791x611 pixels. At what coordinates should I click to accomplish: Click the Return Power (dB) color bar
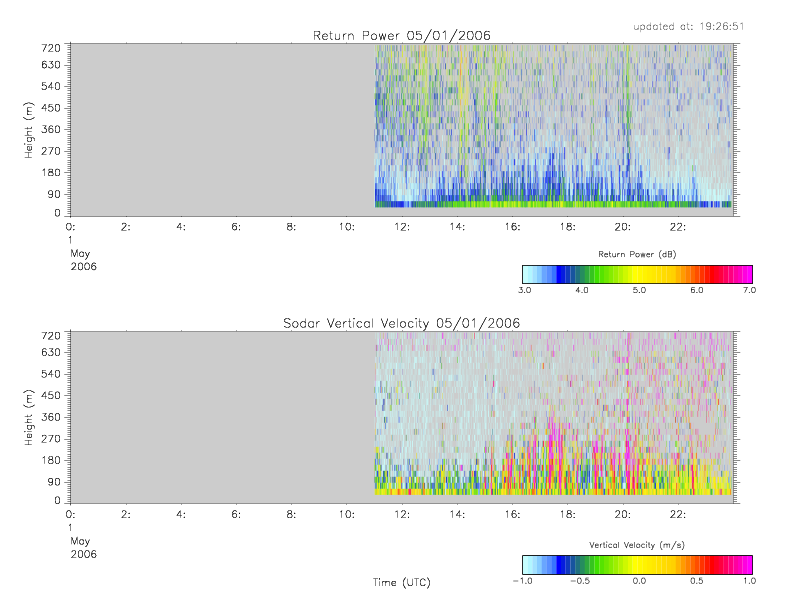[637, 274]
